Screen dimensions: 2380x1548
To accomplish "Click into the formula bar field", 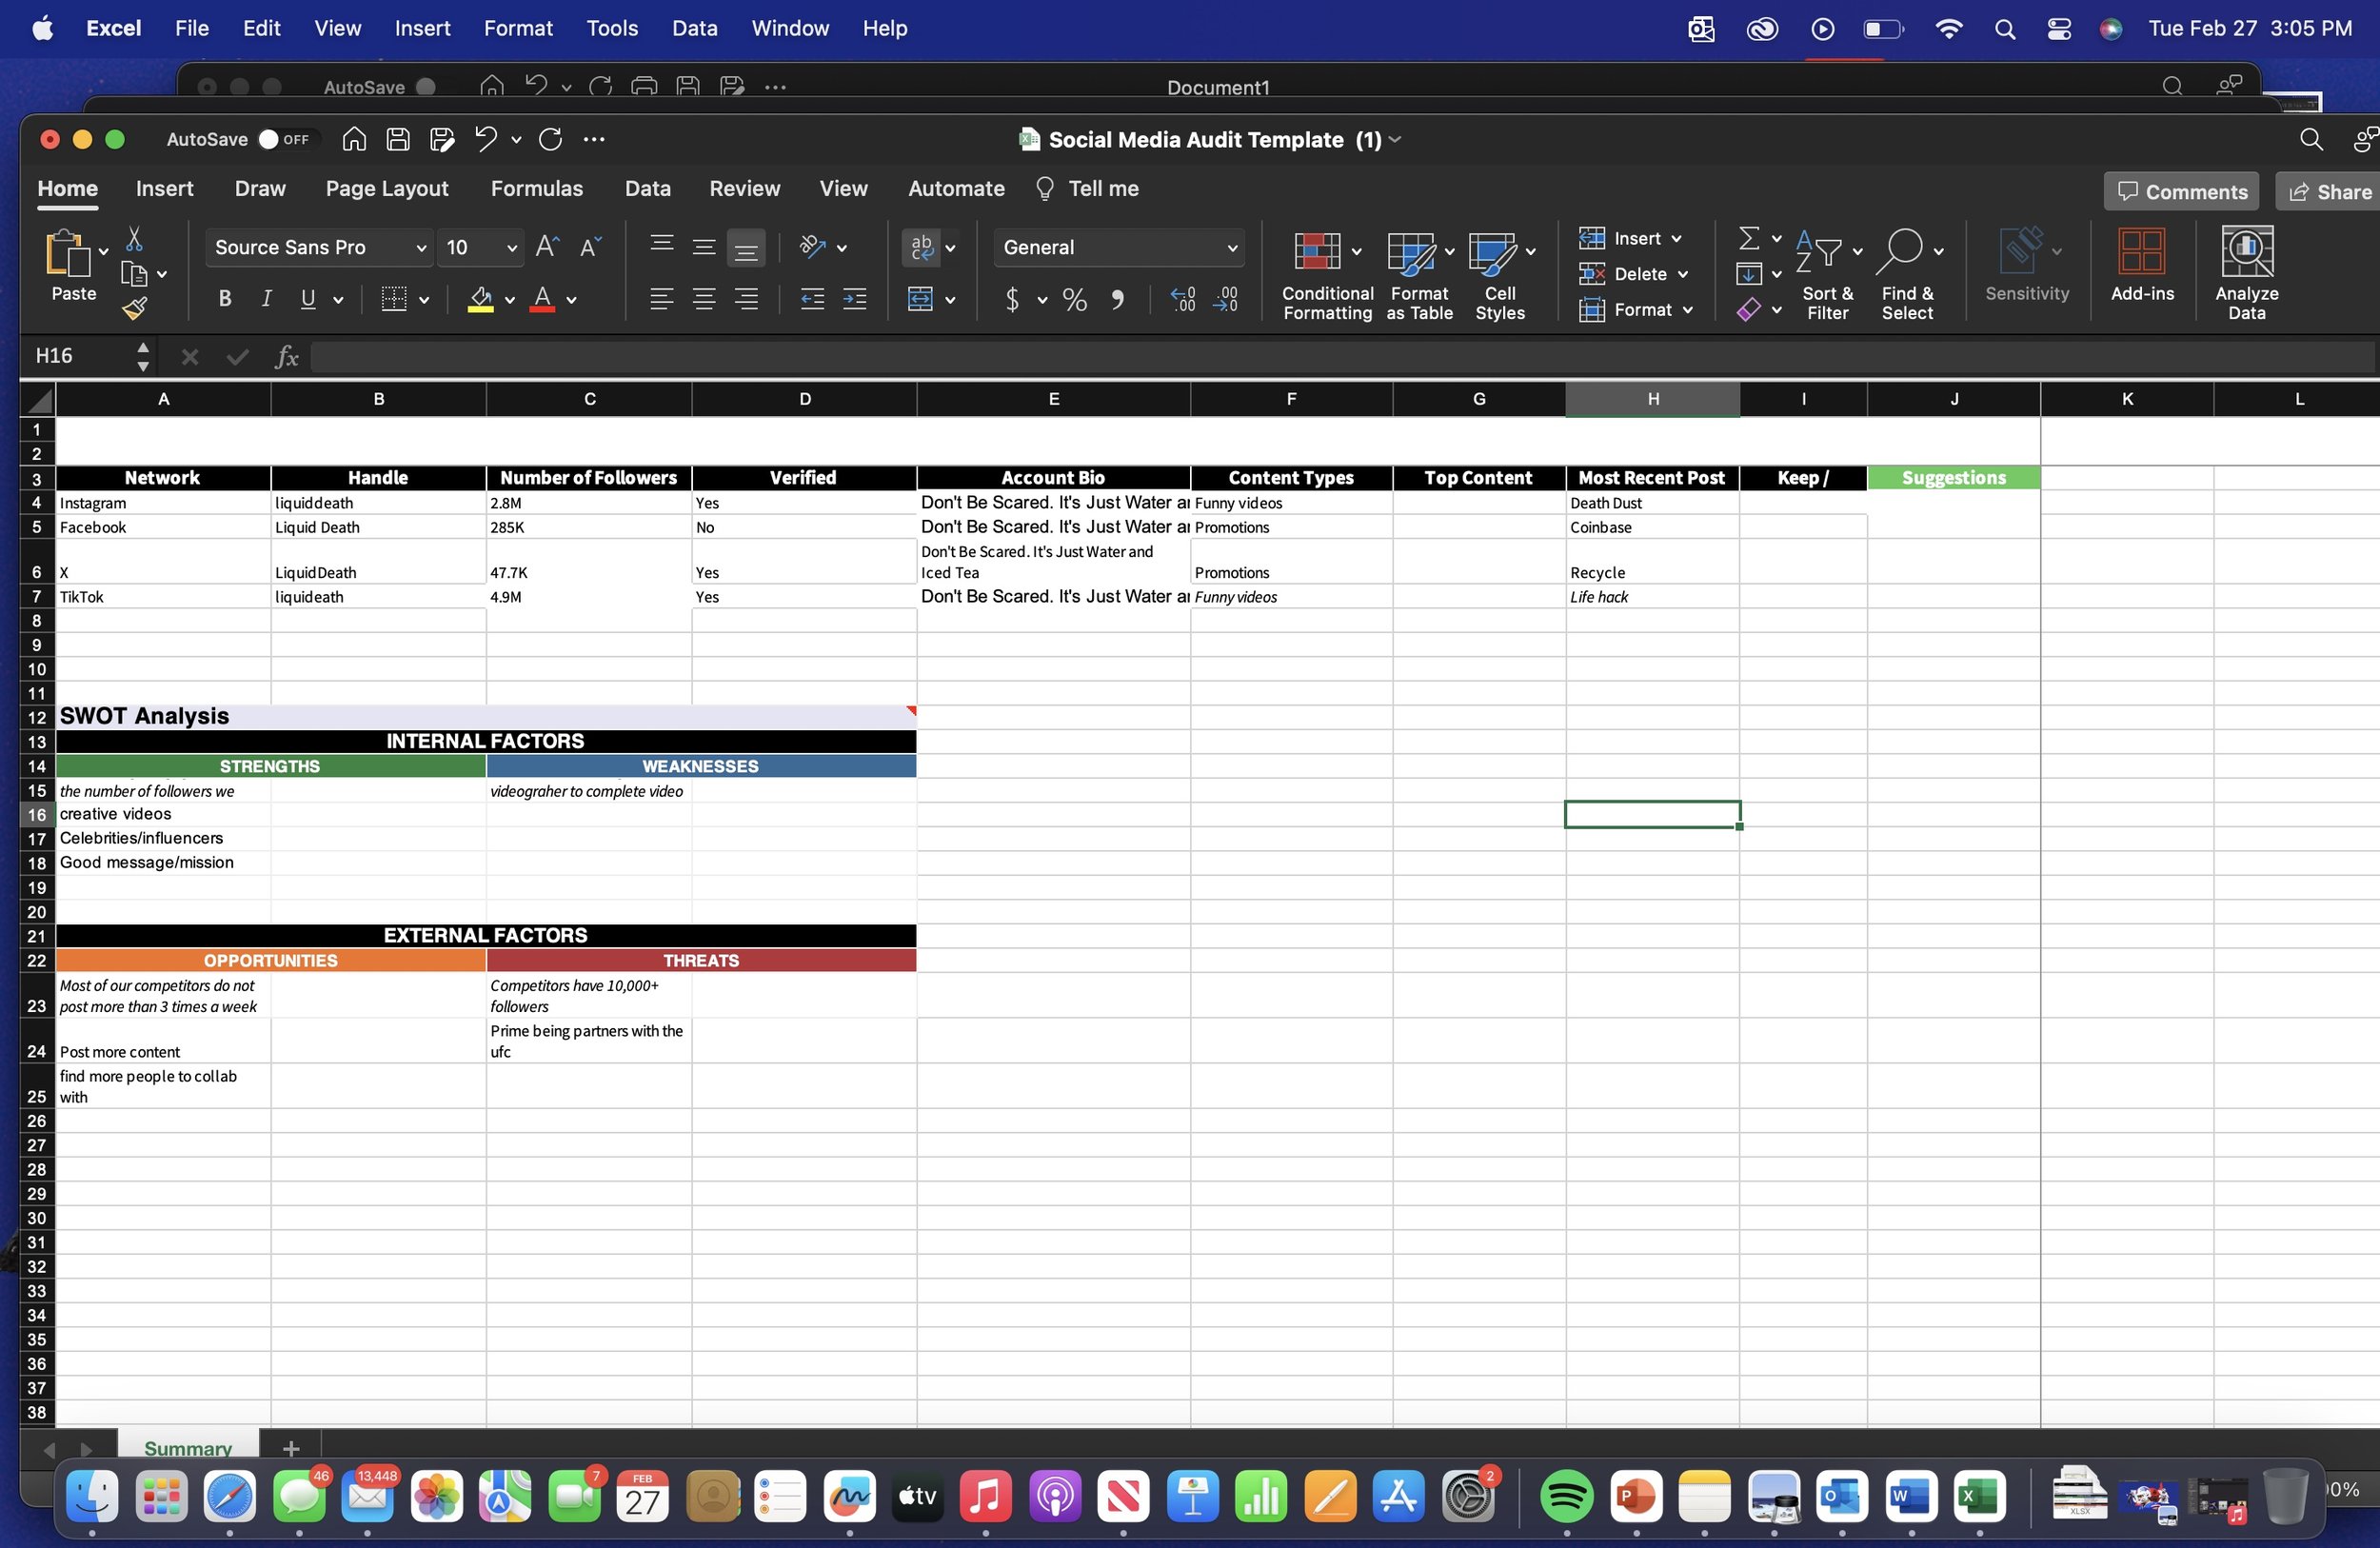I will point(1340,357).
